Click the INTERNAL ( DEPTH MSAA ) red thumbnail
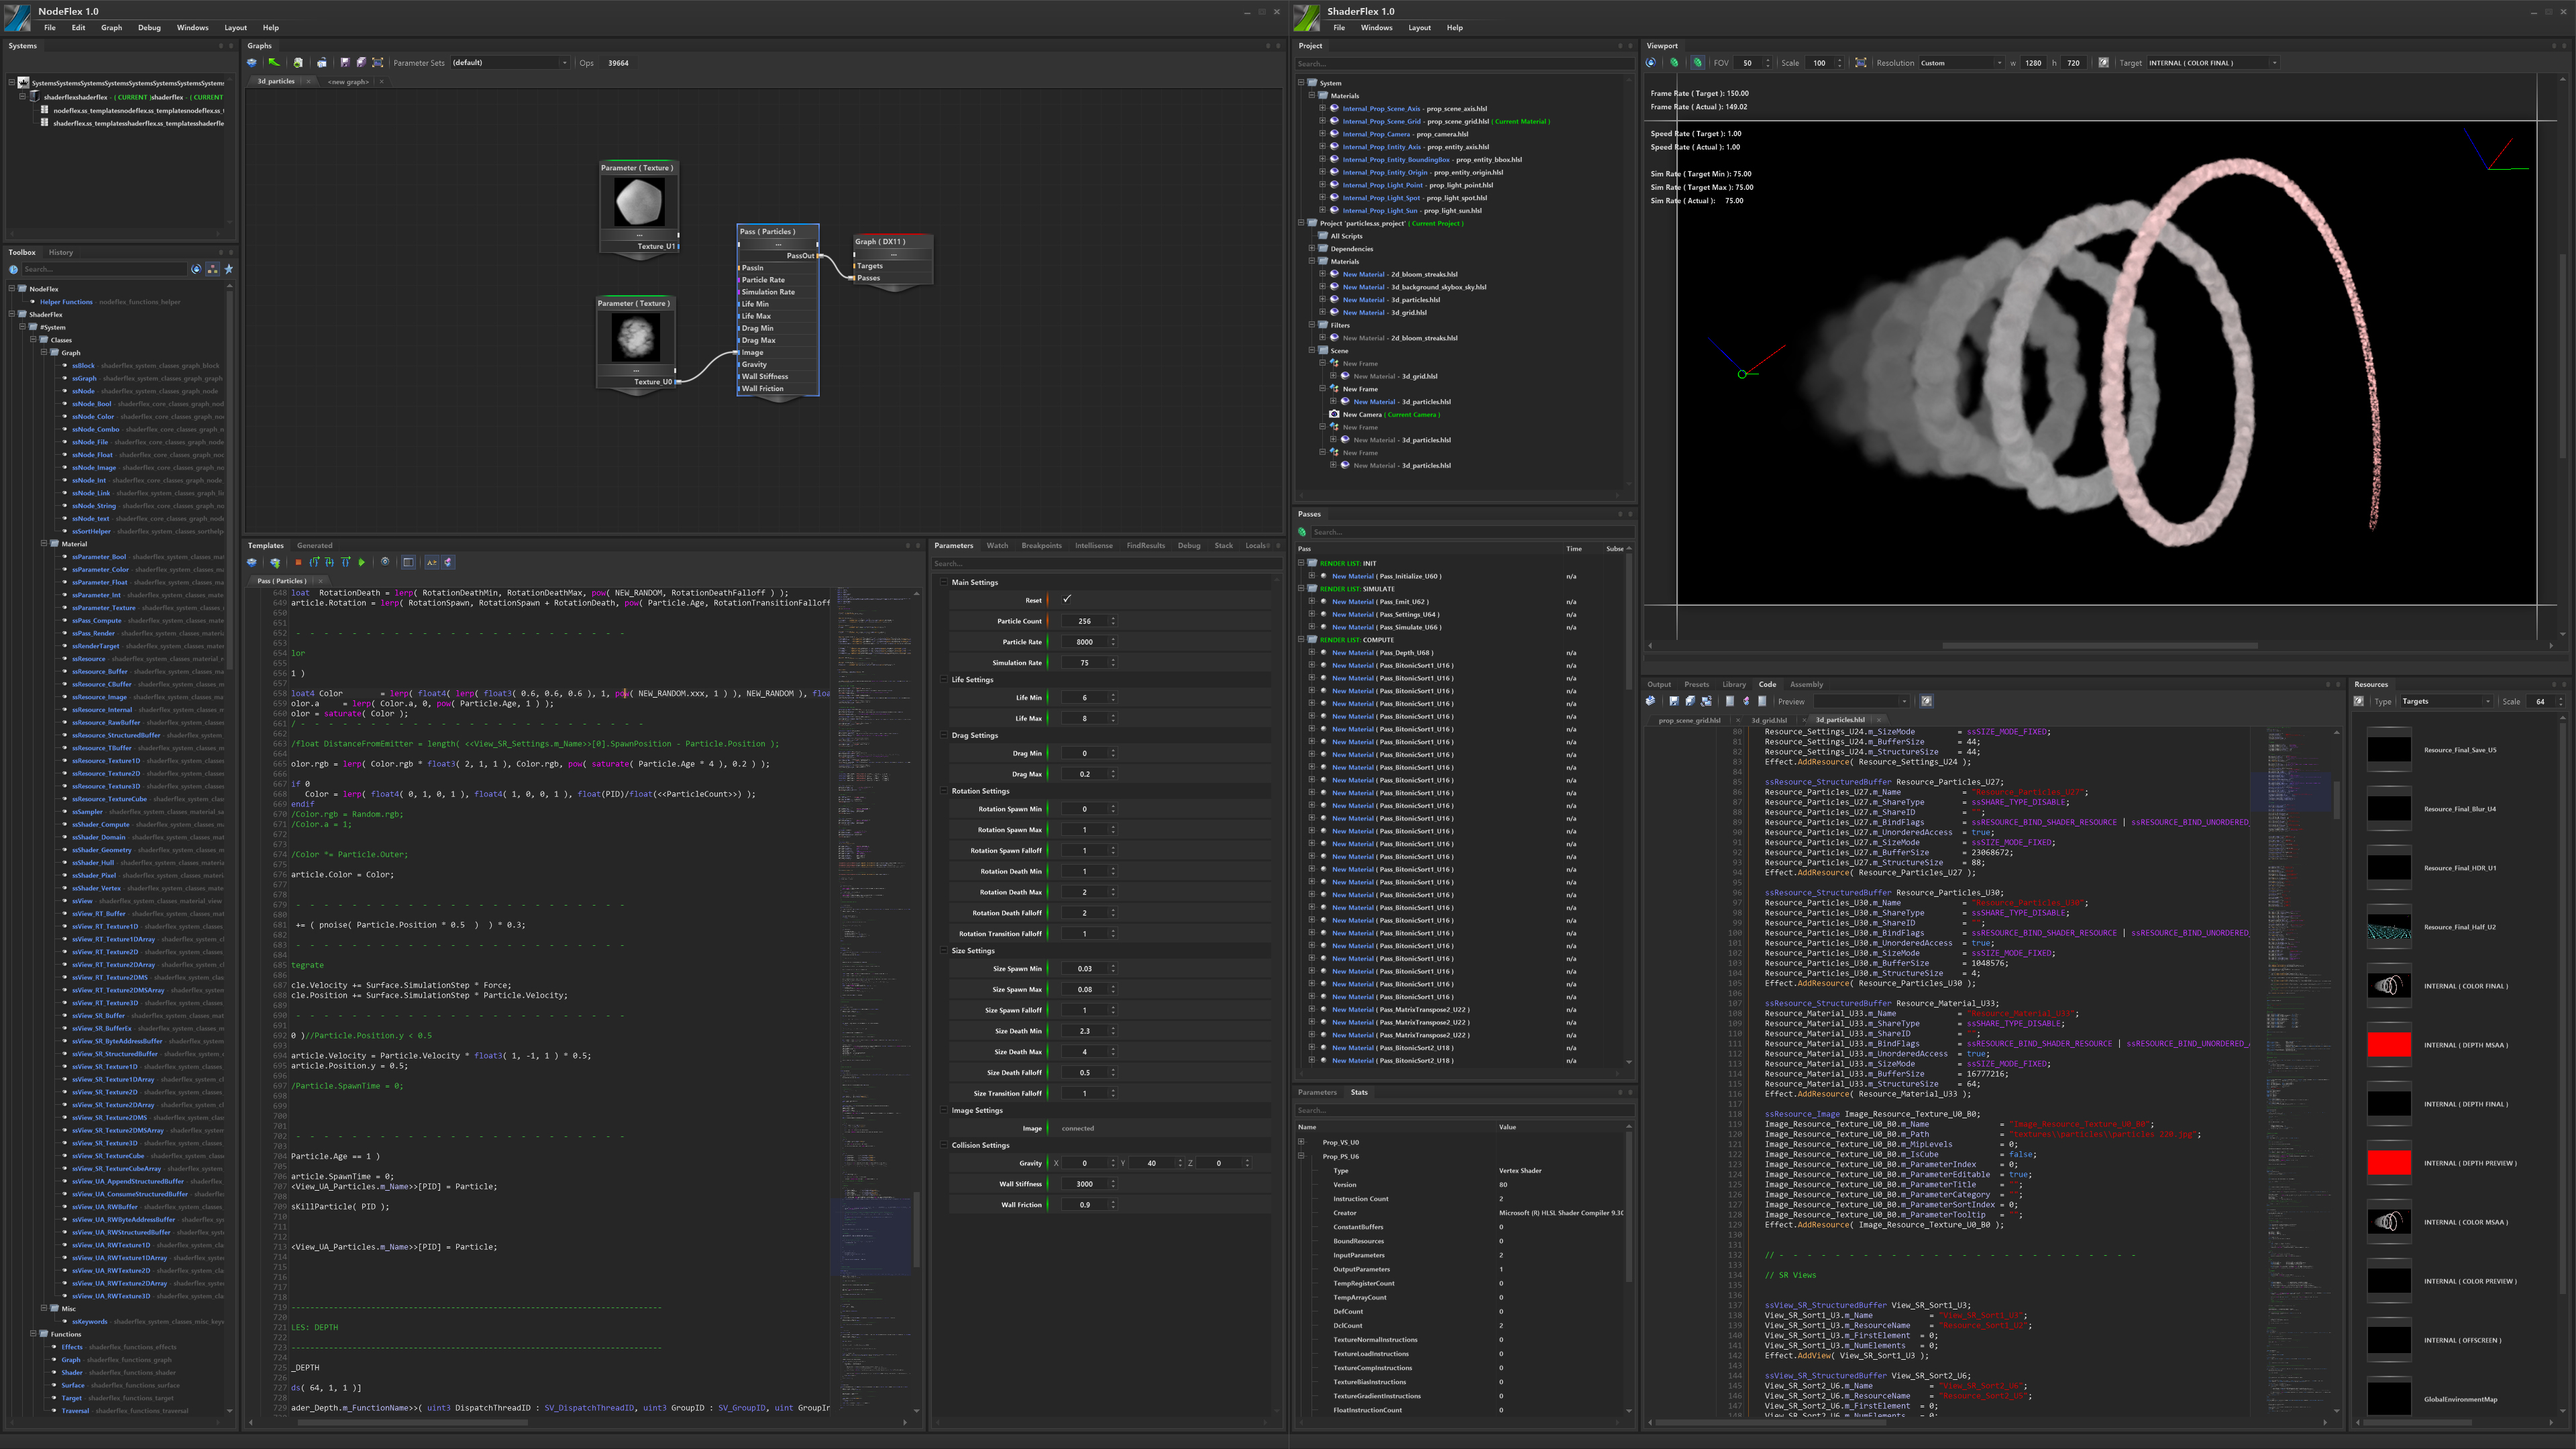 (2388, 1045)
